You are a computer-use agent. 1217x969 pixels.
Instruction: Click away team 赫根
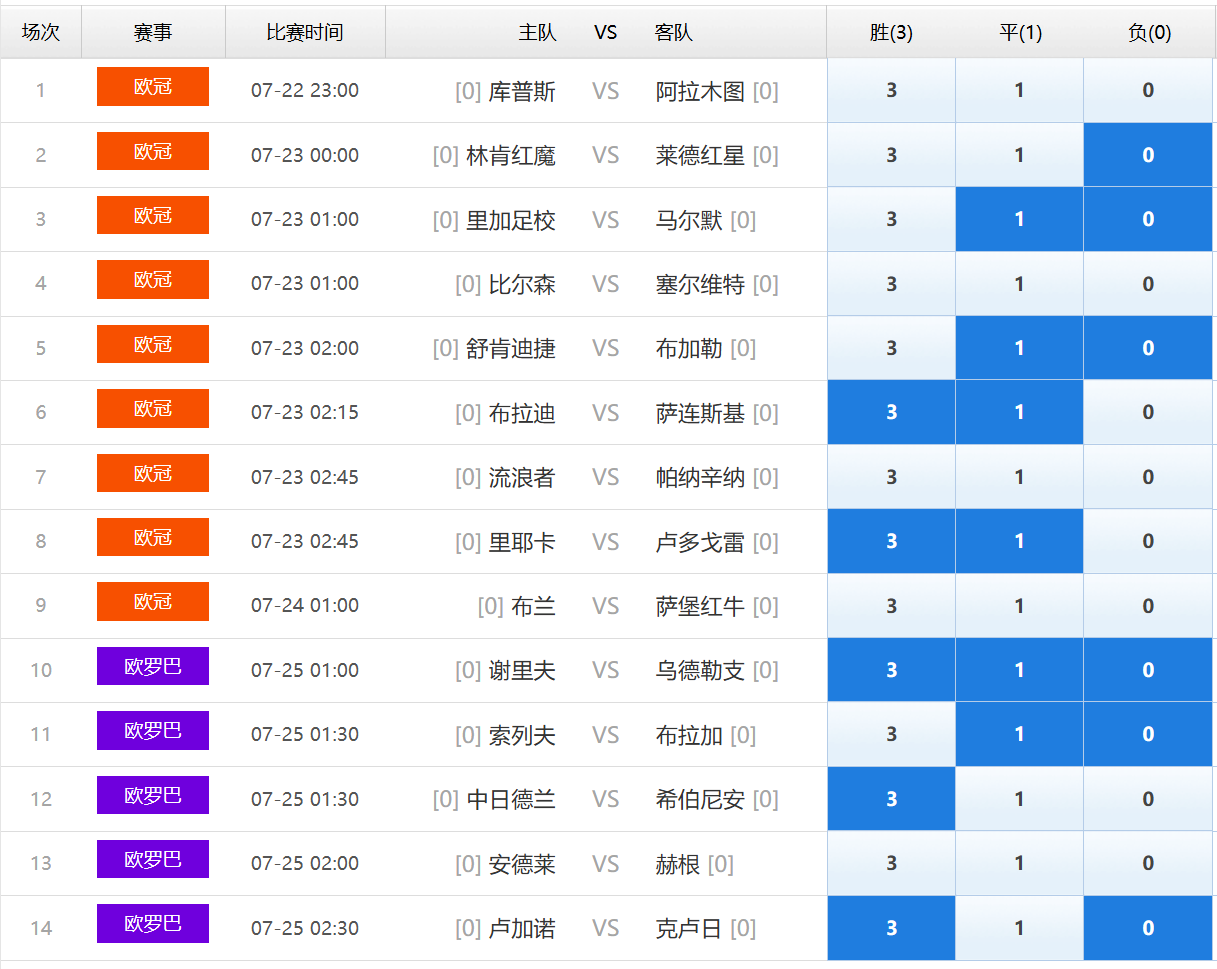(x=678, y=865)
